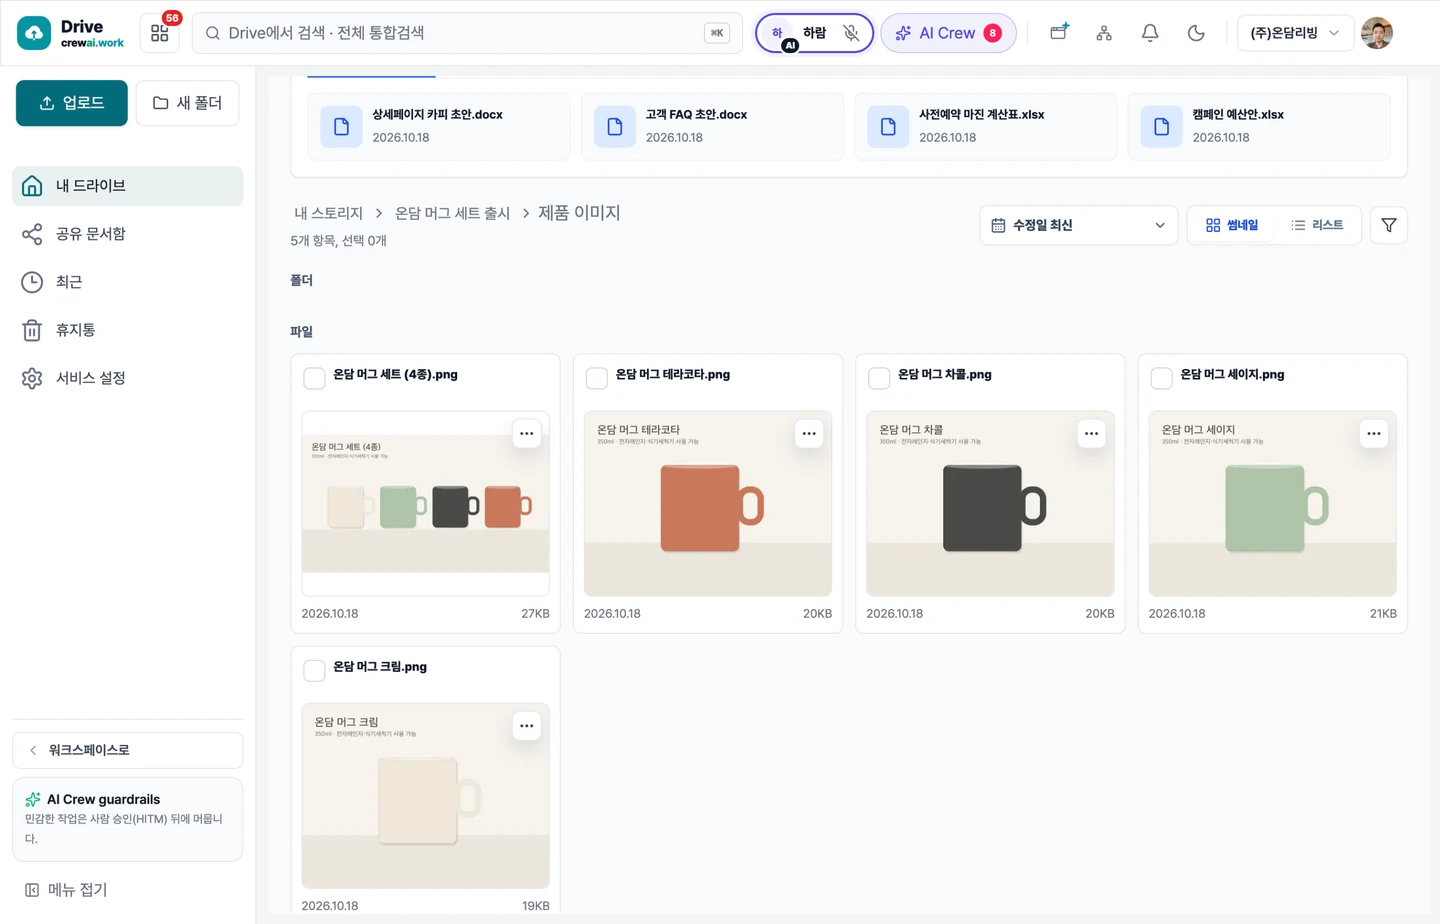Open the filter funnel icon
The height and width of the screenshot is (924, 1440).
click(x=1389, y=225)
